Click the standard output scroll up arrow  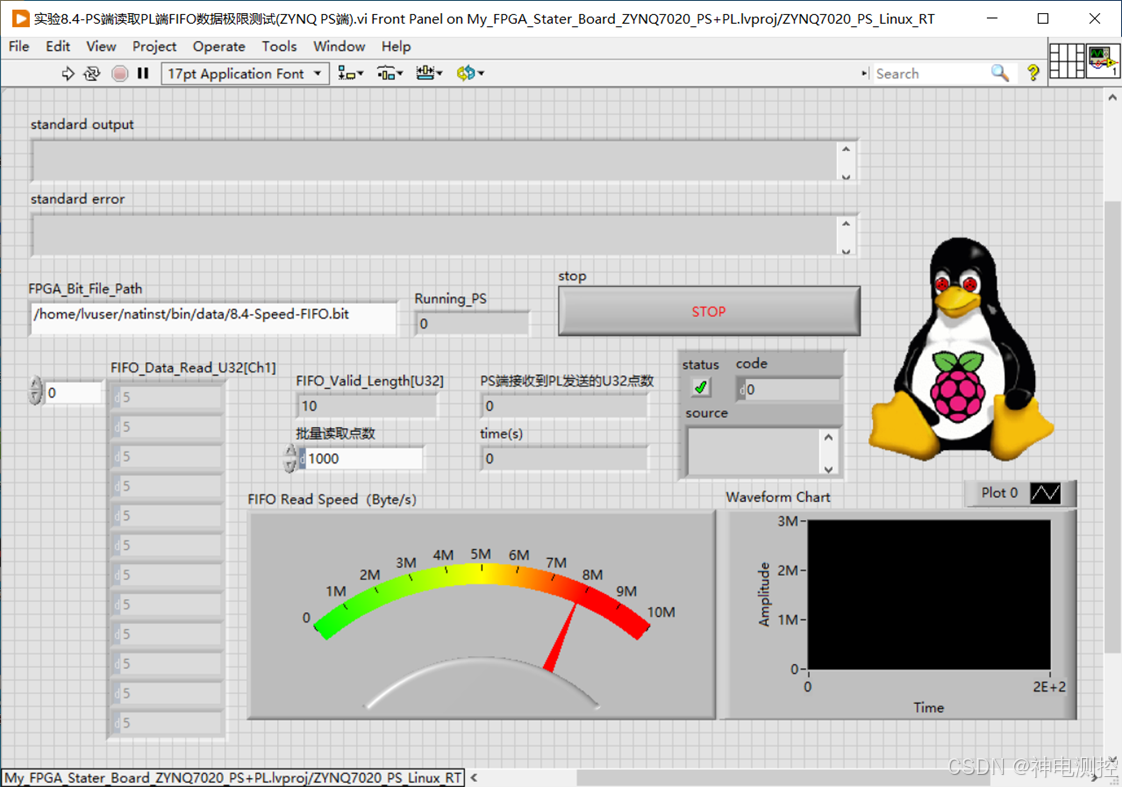coord(846,150)
